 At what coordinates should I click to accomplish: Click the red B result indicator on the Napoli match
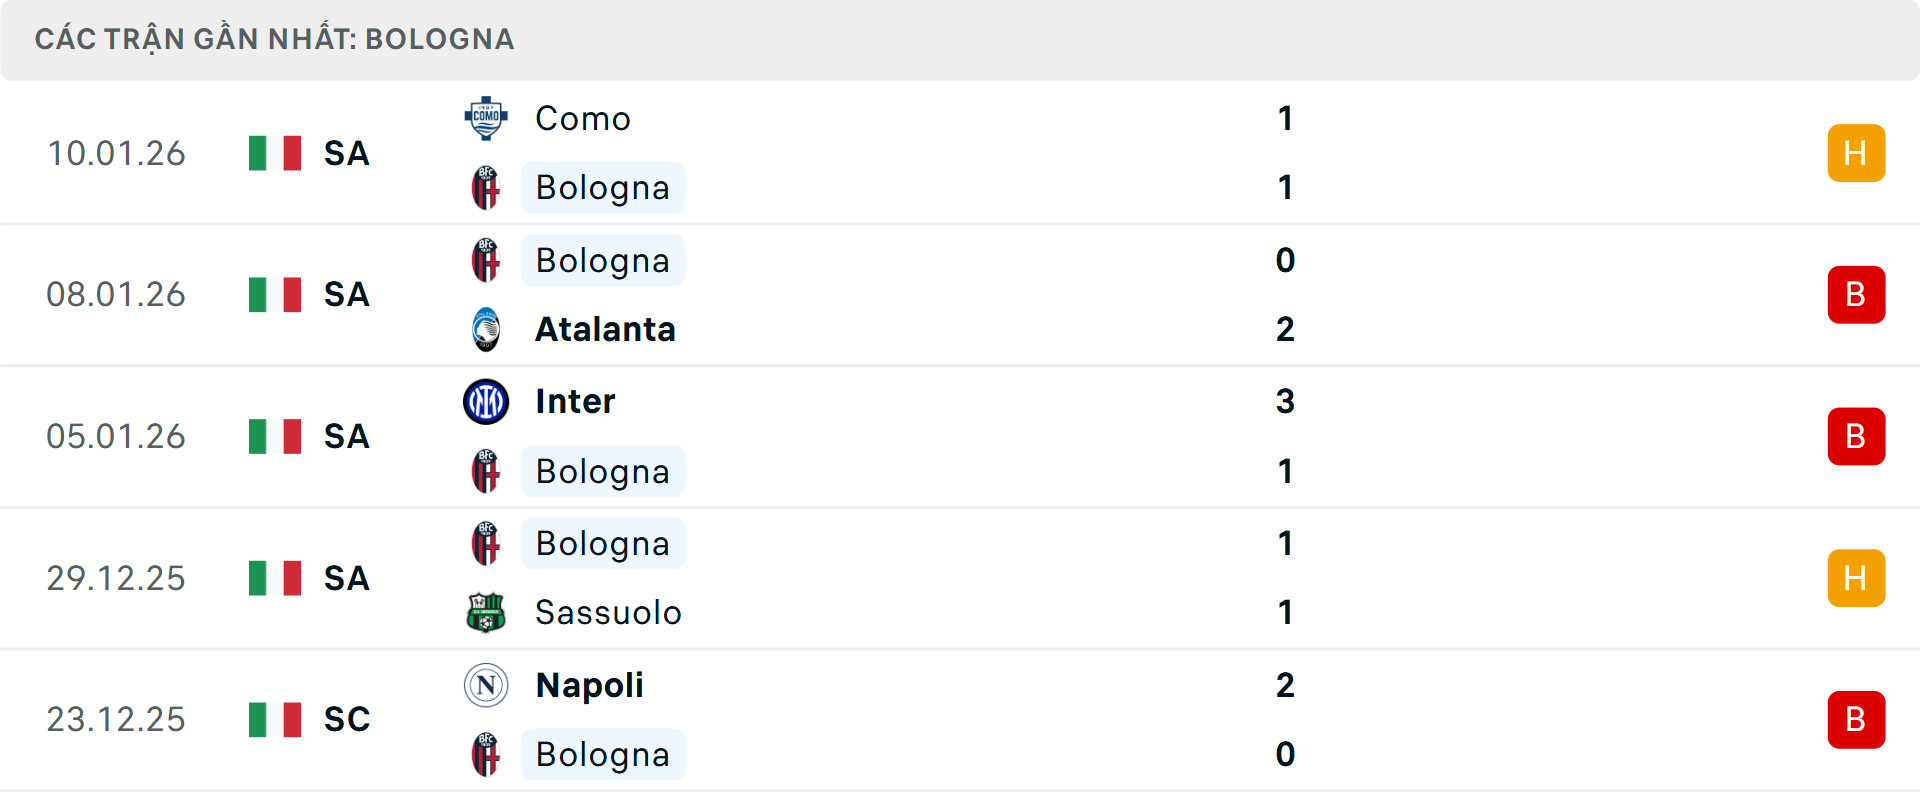pos(1857,719)
